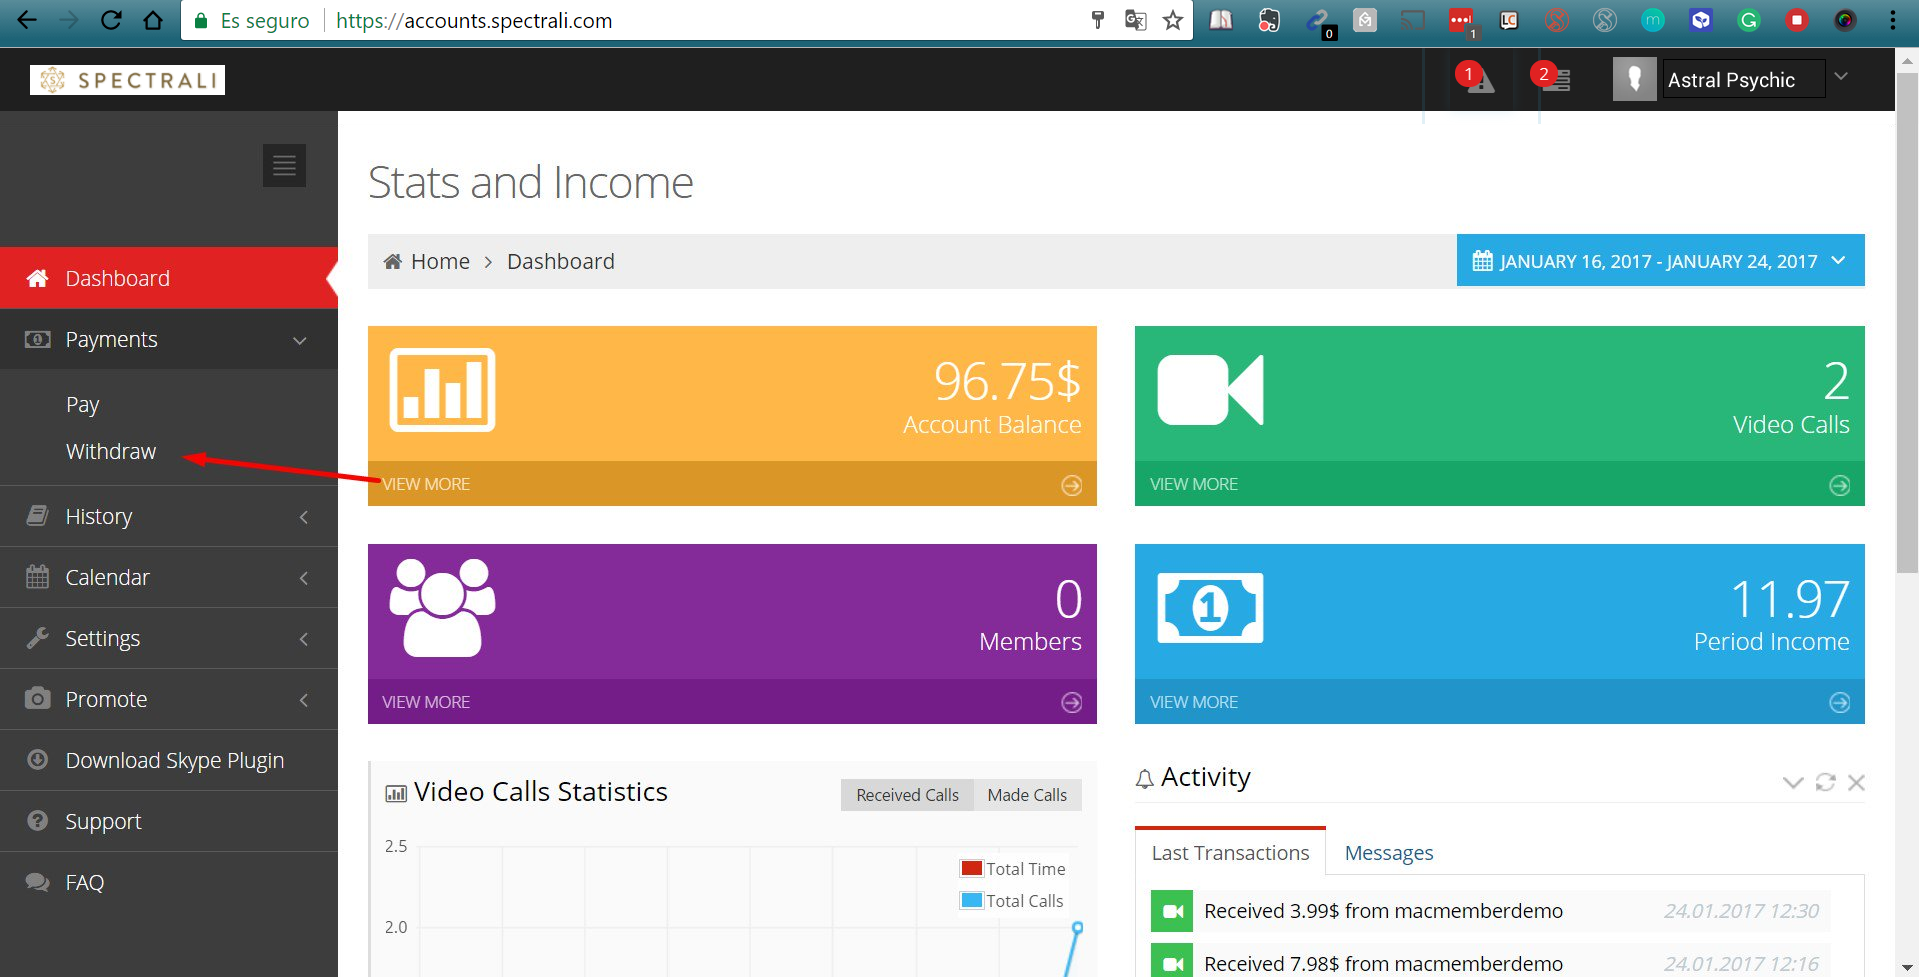Image resolution: width=1919 pixels, height=977 pixels.
Task: Open Download Skype Plugin link
Action: [174, 761]
